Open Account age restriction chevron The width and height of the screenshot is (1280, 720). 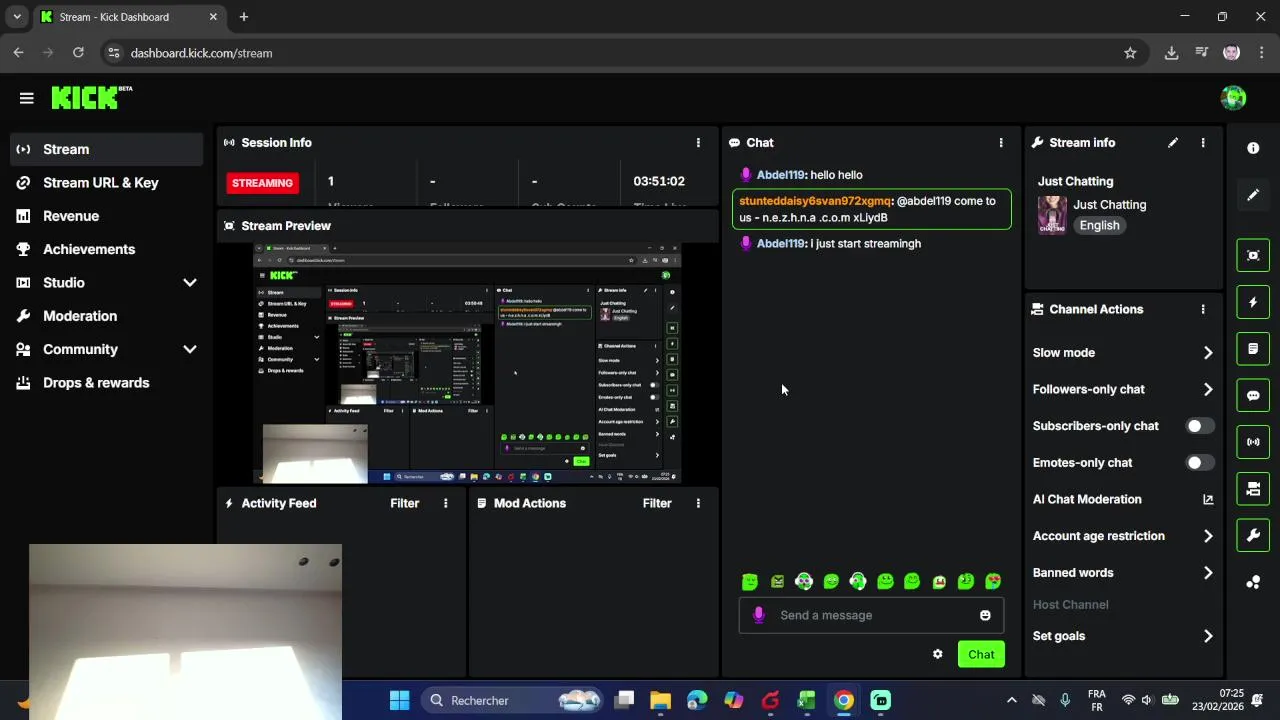[1208, 536]
